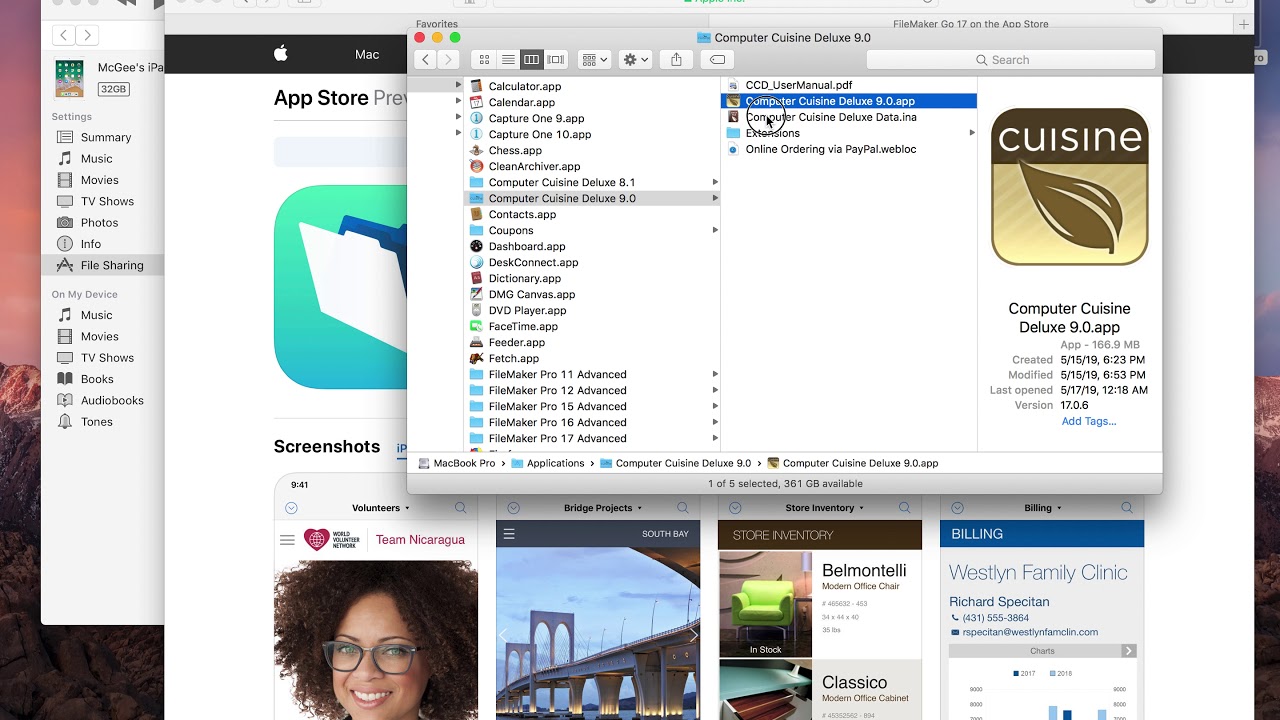The width and height of the screenshot is (1280, 720).
Task: Click the Apple logo in Safari page
Action: click(281, 54)
